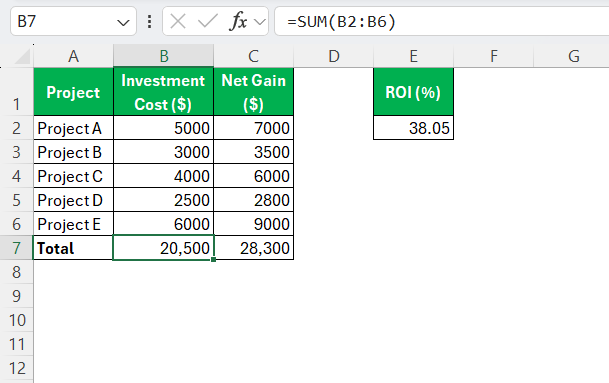609x383 pixels.
Task: Select the cell with value 5000
Action: pyautogui.click(x=164, y=128)
